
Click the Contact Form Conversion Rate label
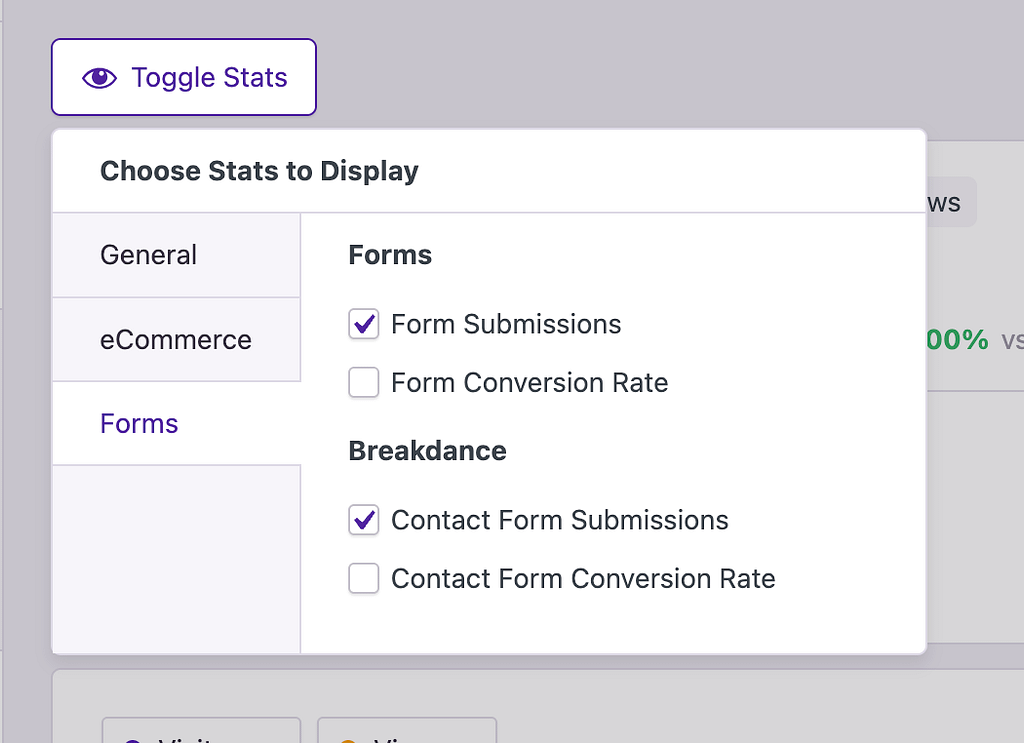[583, 578]
